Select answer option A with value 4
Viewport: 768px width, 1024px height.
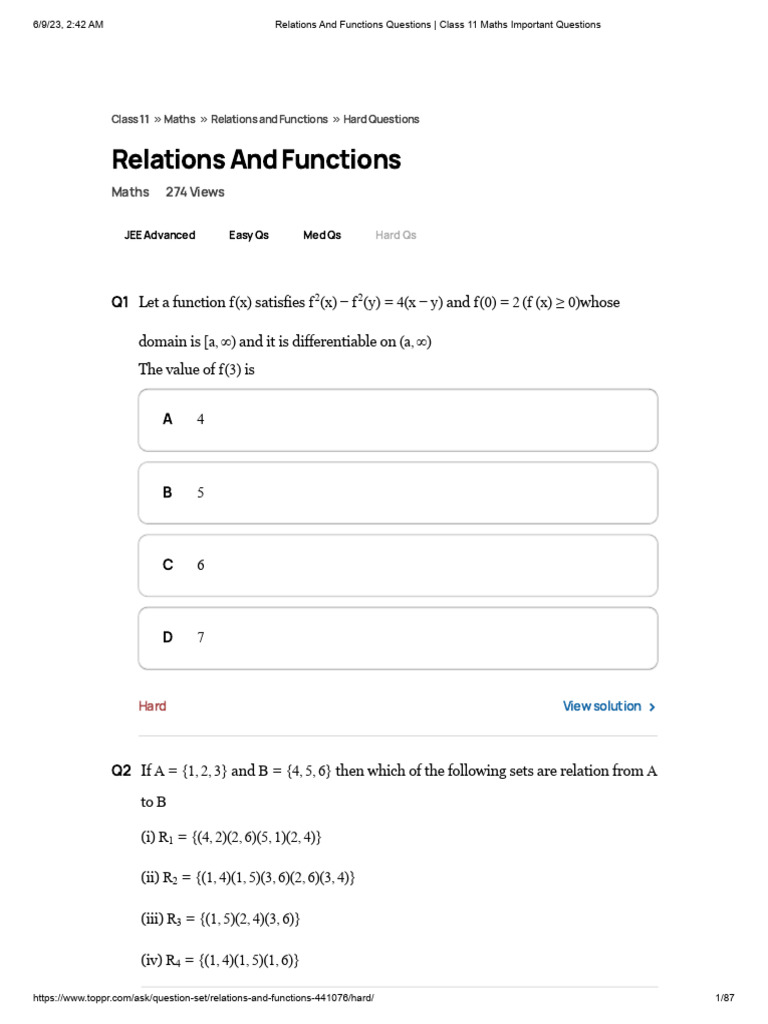(x=398, y=420)
